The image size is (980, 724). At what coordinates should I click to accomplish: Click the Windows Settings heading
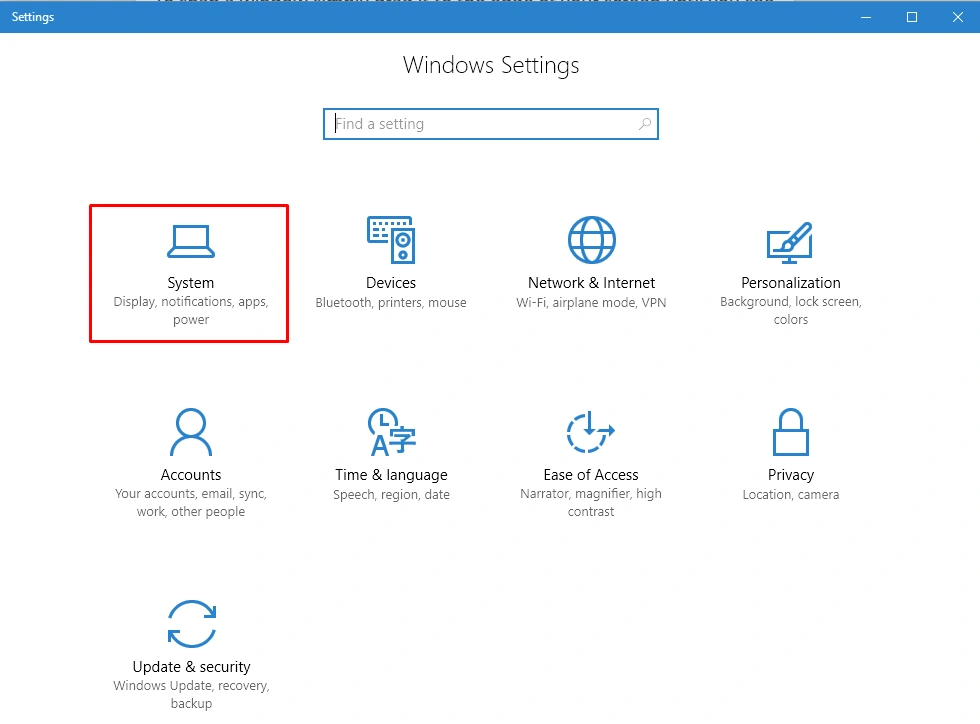(x=491, y=66)
